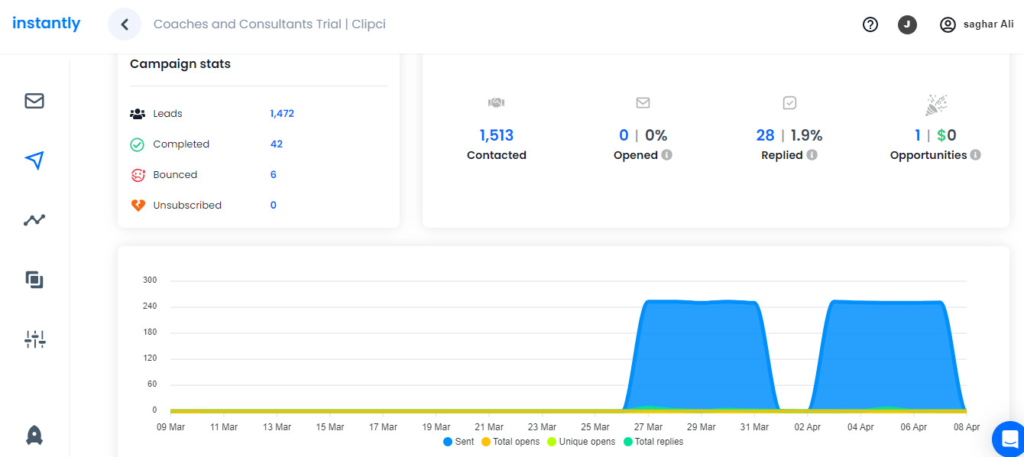Click the 300 y-axis label
The image size is (1024, 457).
tap(150, 281)
